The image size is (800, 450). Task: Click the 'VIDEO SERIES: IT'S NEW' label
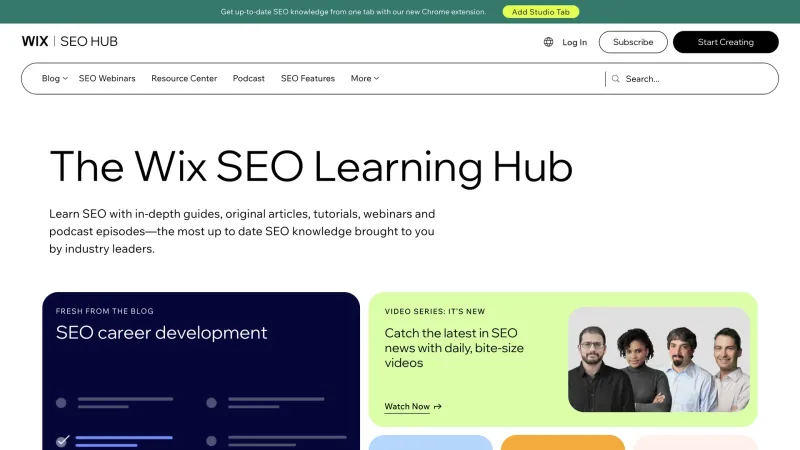click(x=435, y=311)
